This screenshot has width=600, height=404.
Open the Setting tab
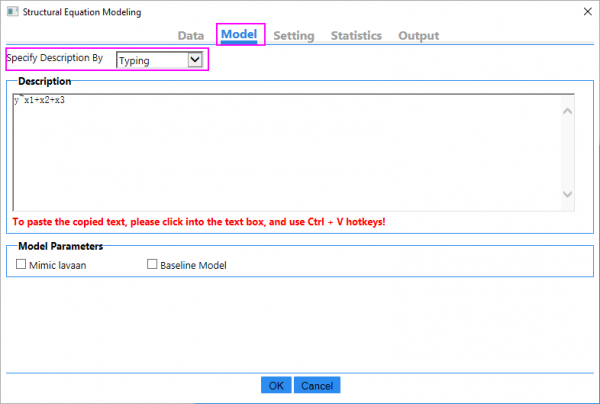tap(294, 36)
